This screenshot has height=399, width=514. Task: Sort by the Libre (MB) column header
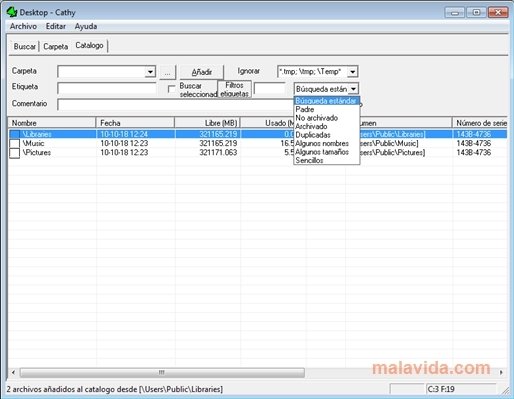click(207, 123)
